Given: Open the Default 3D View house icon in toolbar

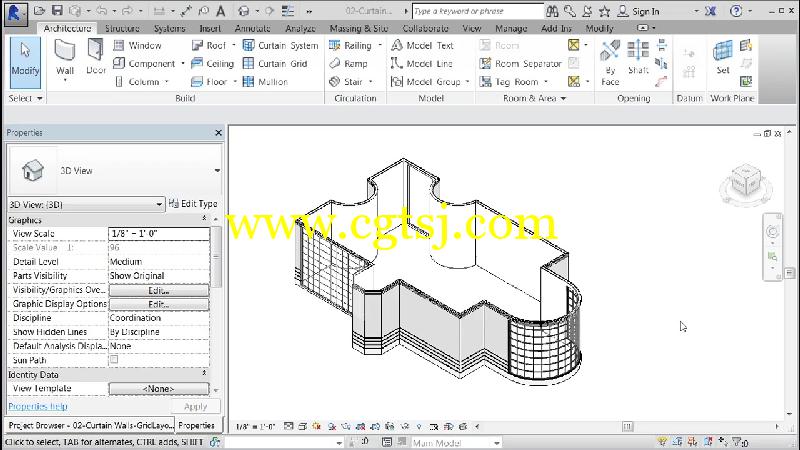Looking at the screenshot, I should pos(243,11).
